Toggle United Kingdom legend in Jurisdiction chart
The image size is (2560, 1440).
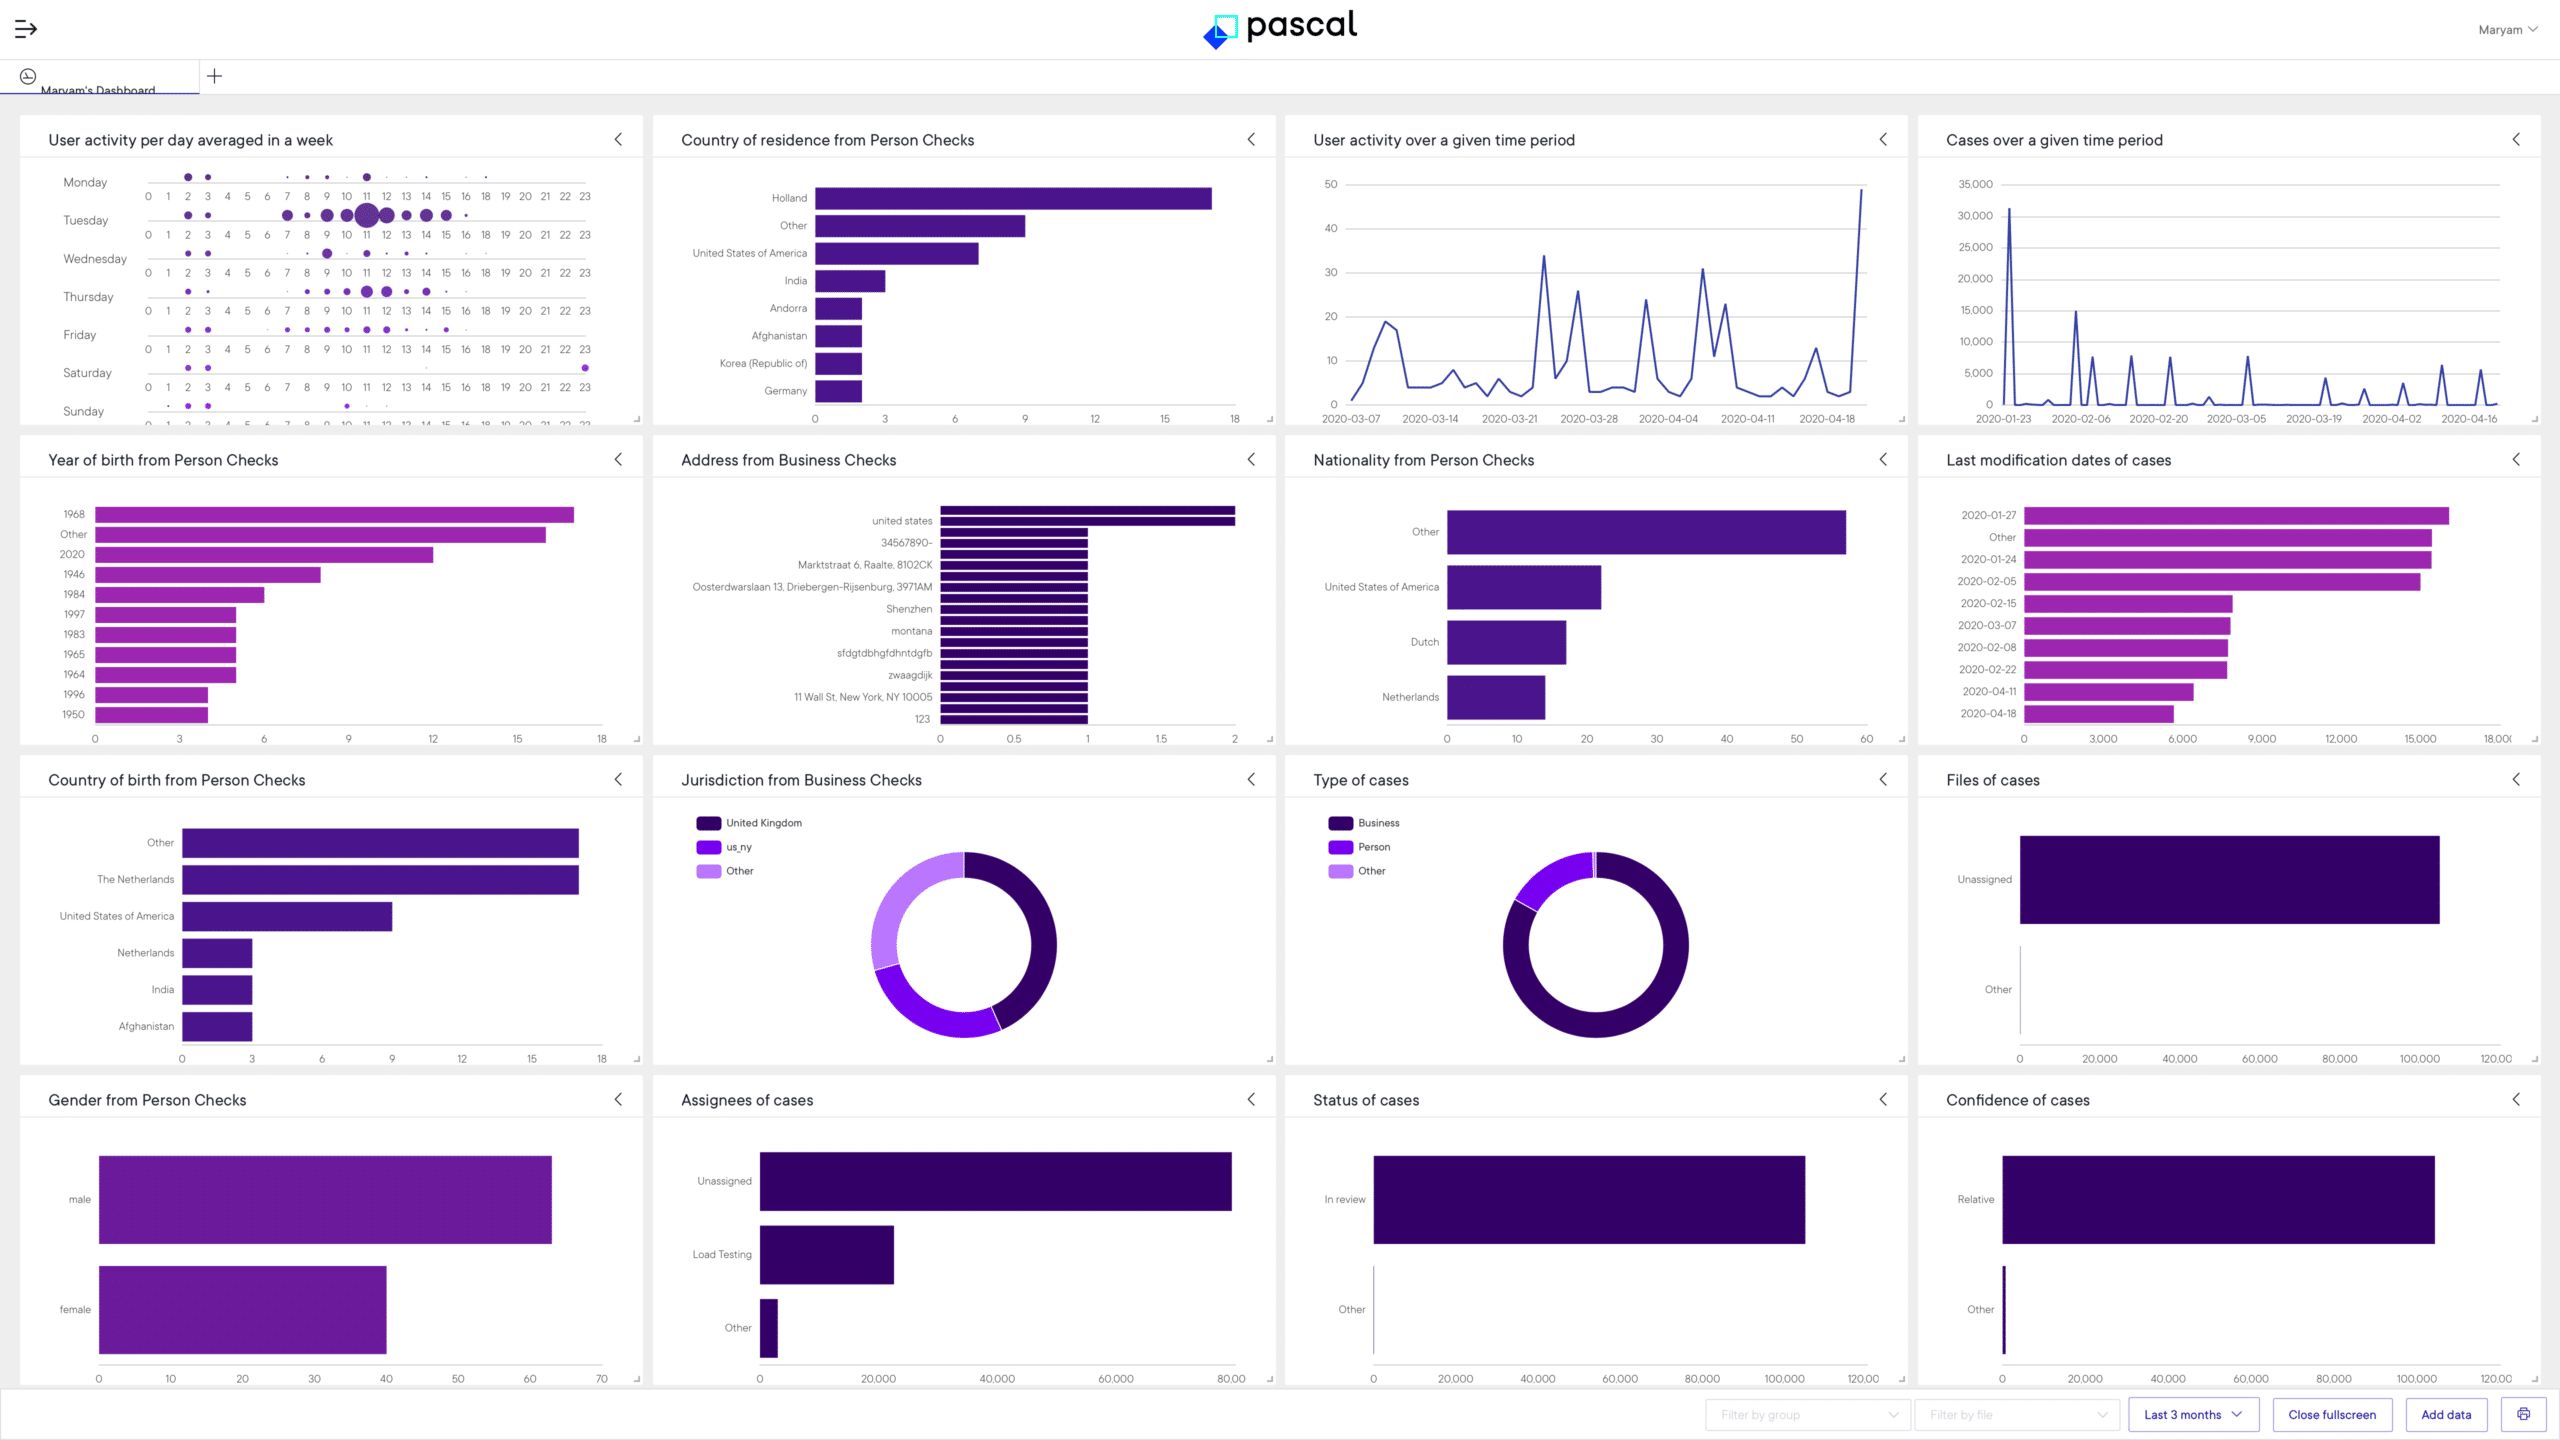coord(763,823)
